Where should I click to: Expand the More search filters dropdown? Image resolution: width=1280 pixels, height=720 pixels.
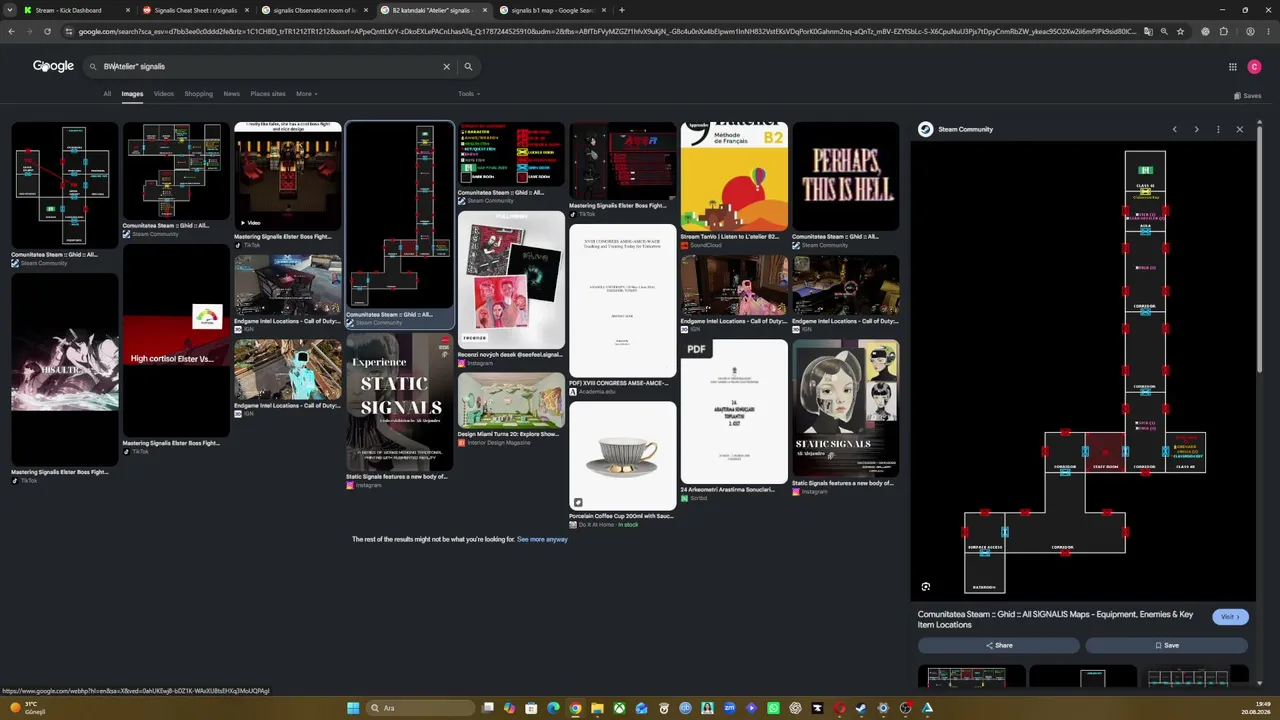point(306,94)
